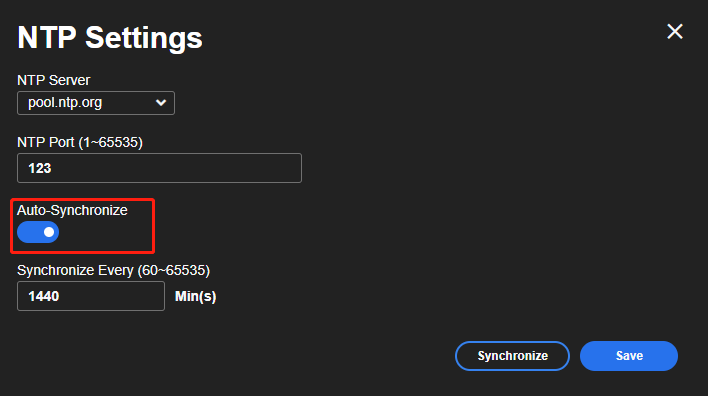Click the NTP Port (1~65535) label
Image resolution: width=708 pixels, height=396 pixels.
[80, 143]
